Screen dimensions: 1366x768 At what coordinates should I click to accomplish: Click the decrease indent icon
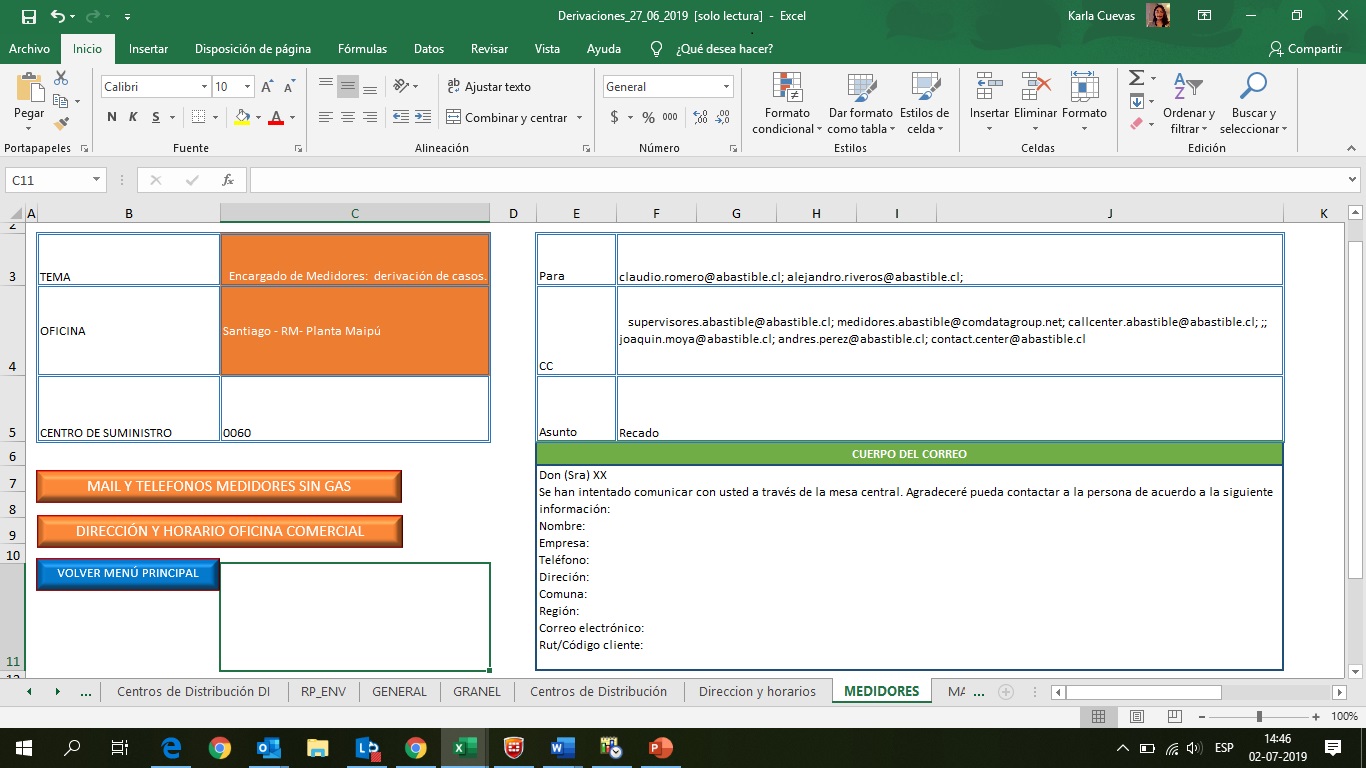[401, 117]
